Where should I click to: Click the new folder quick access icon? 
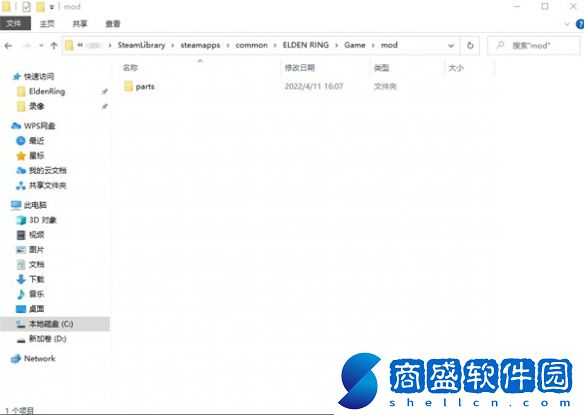point(40,7)
